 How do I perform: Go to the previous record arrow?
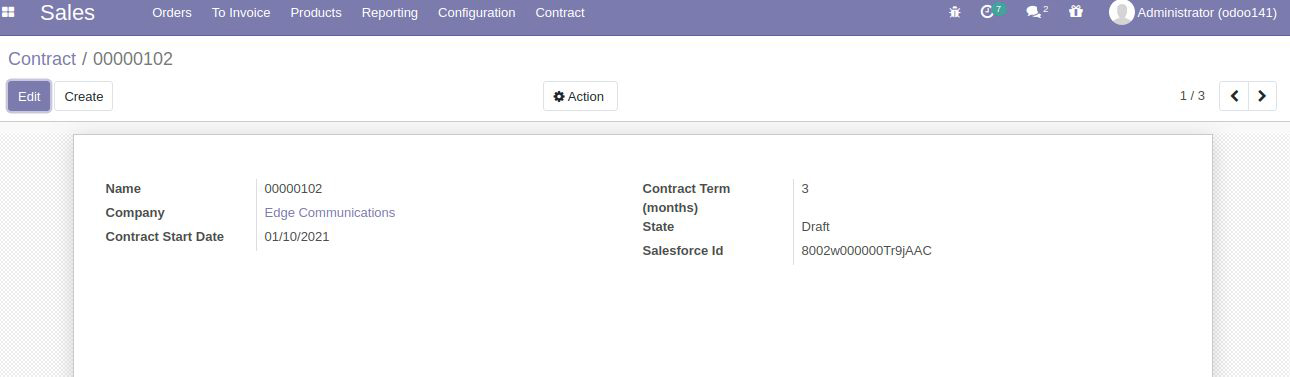click(x=1234, y=96)
